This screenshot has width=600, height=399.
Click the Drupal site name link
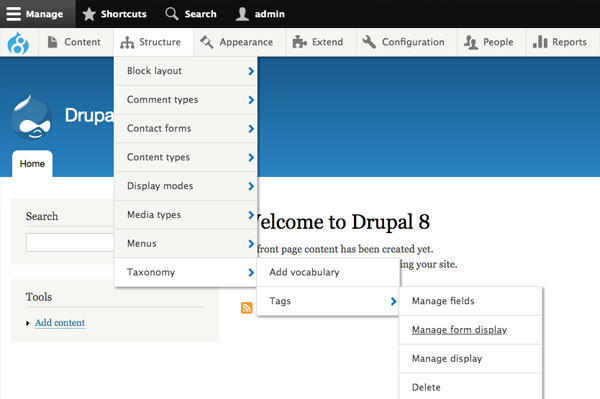coord(89,115)
